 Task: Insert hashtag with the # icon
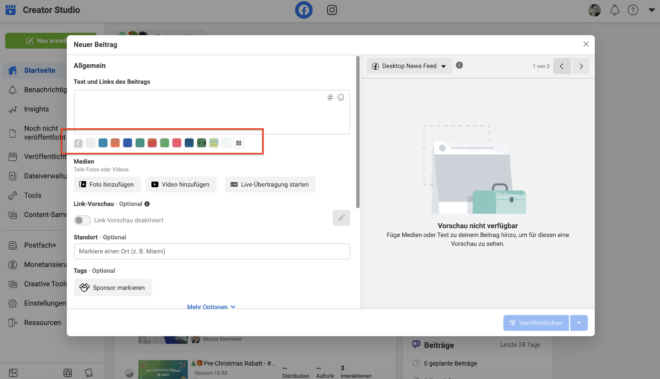tap(330, 98)
